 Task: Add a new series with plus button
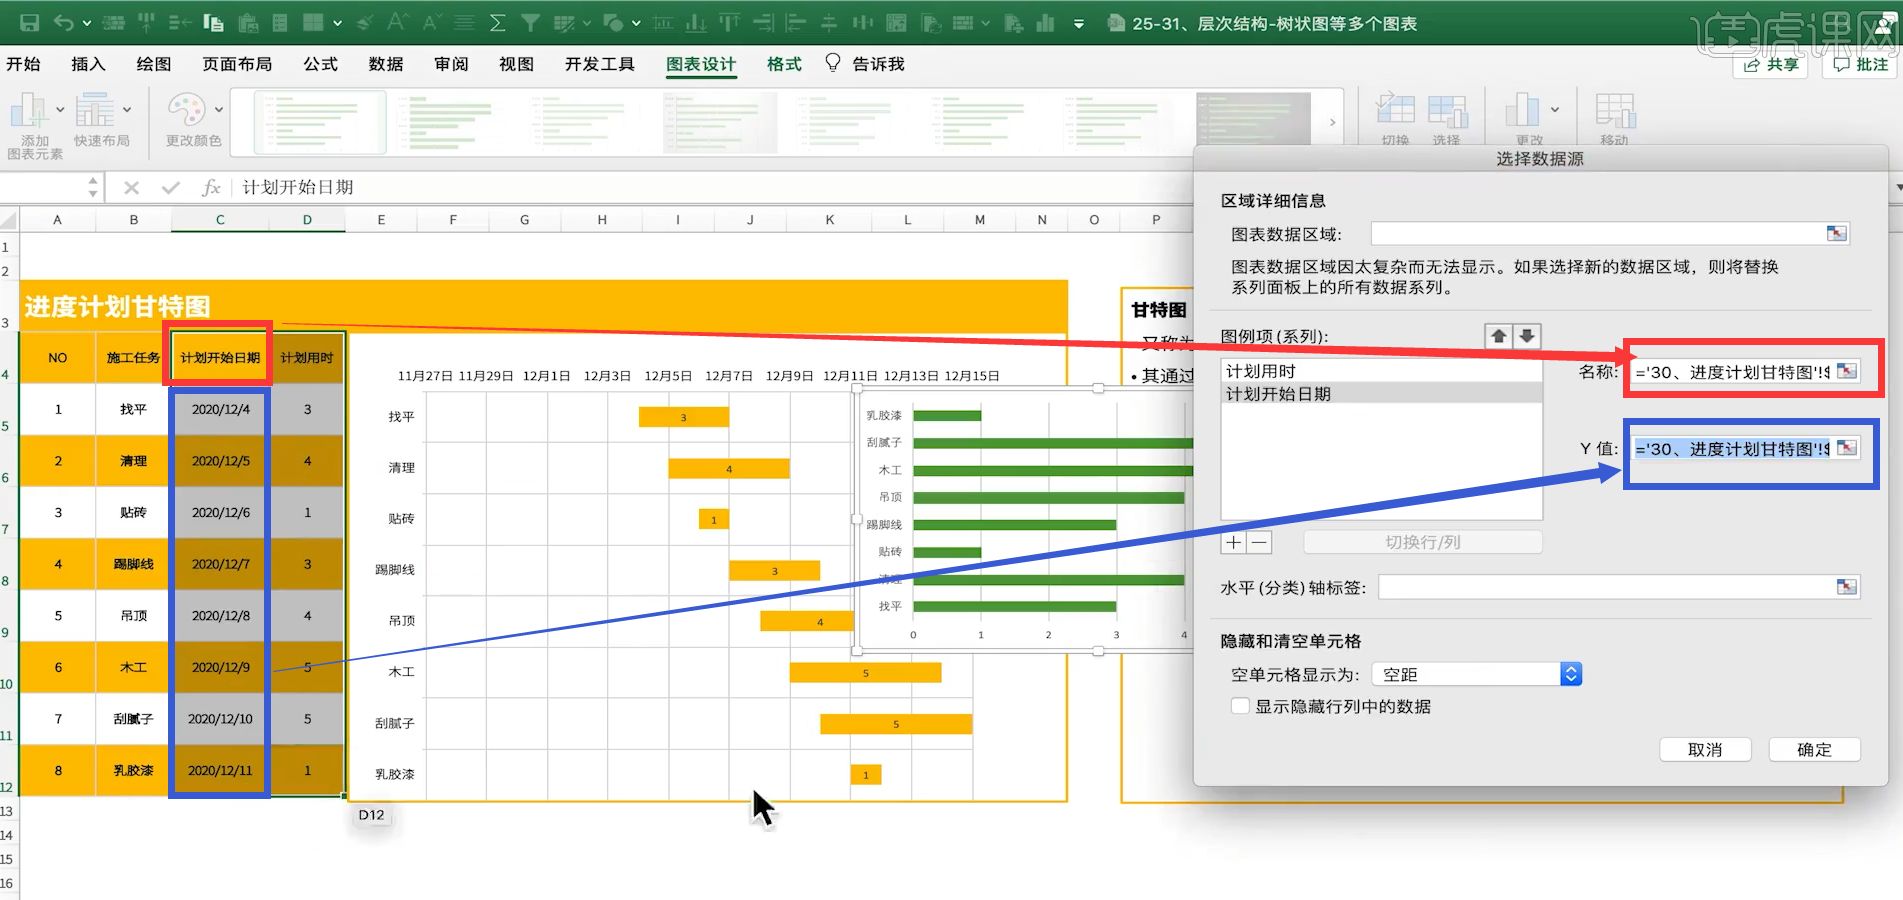click(x=1234, y=542)
